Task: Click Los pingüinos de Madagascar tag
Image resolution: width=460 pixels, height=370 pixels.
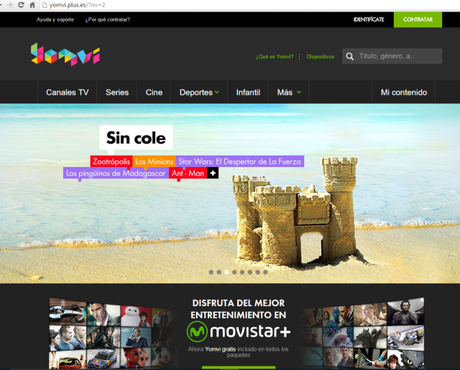Action: pos(116,173)
